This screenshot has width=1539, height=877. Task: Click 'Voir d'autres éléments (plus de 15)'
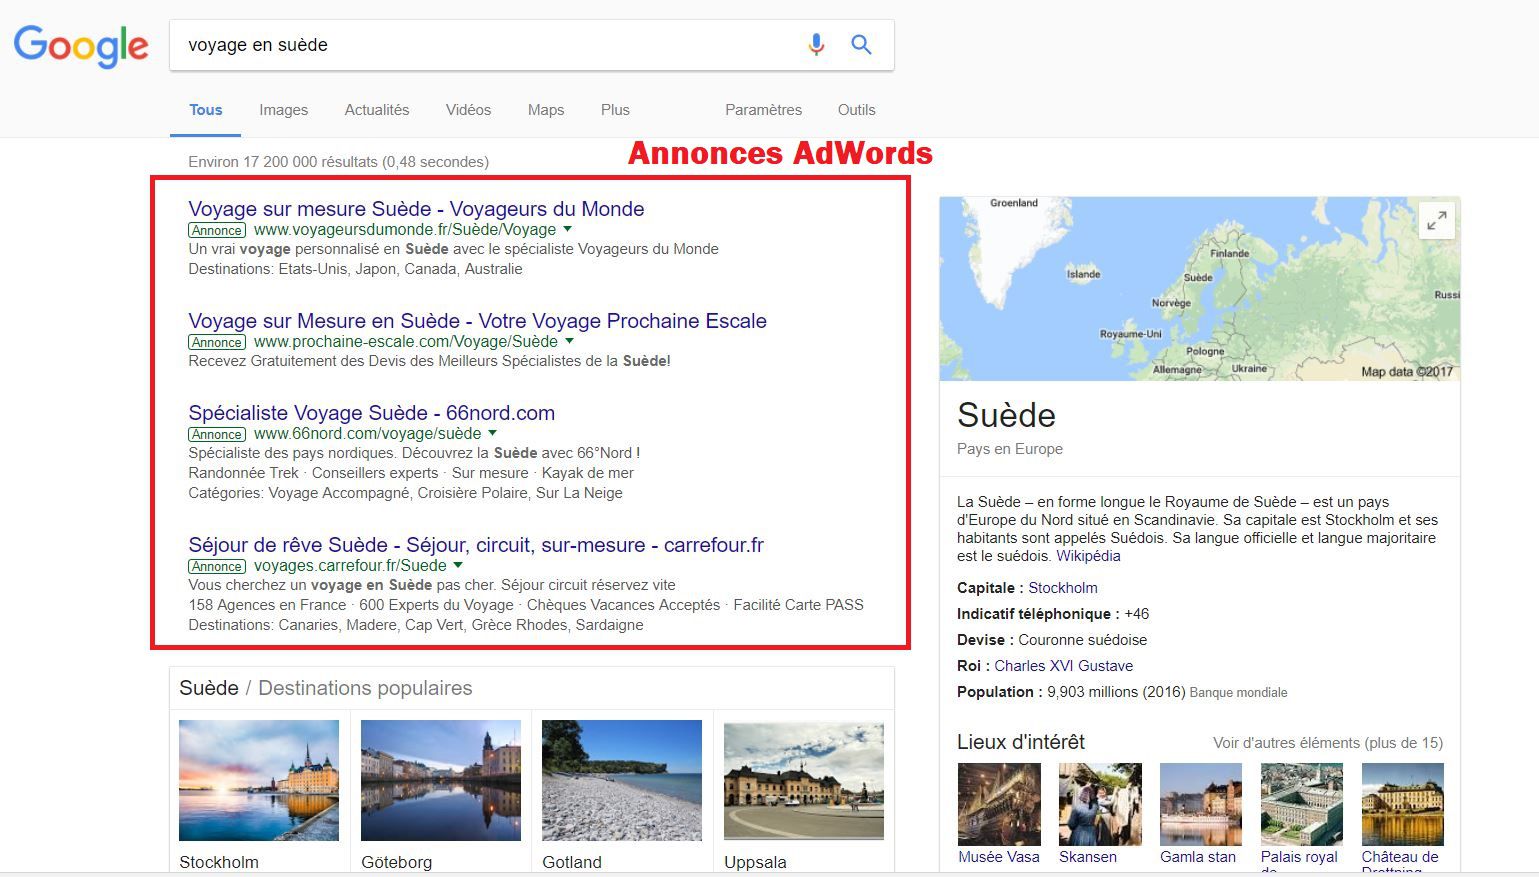1328,743
